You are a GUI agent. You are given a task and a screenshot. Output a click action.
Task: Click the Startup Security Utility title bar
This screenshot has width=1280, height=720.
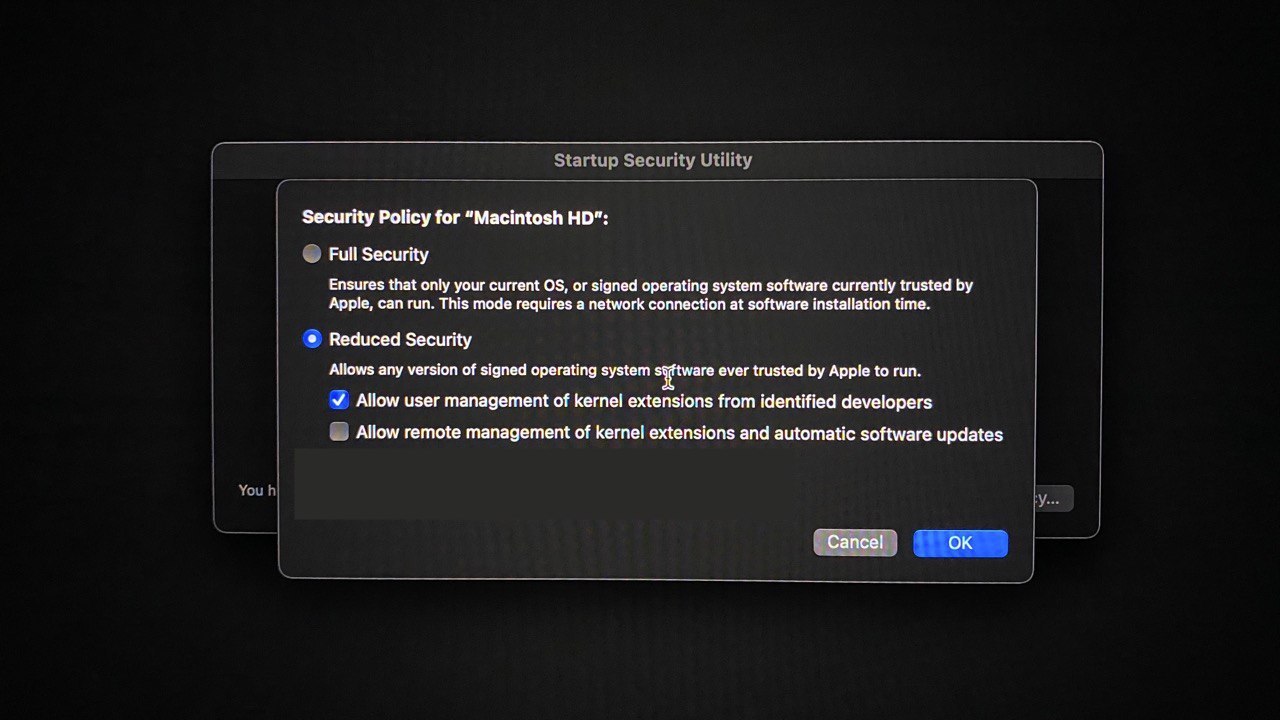653,160
